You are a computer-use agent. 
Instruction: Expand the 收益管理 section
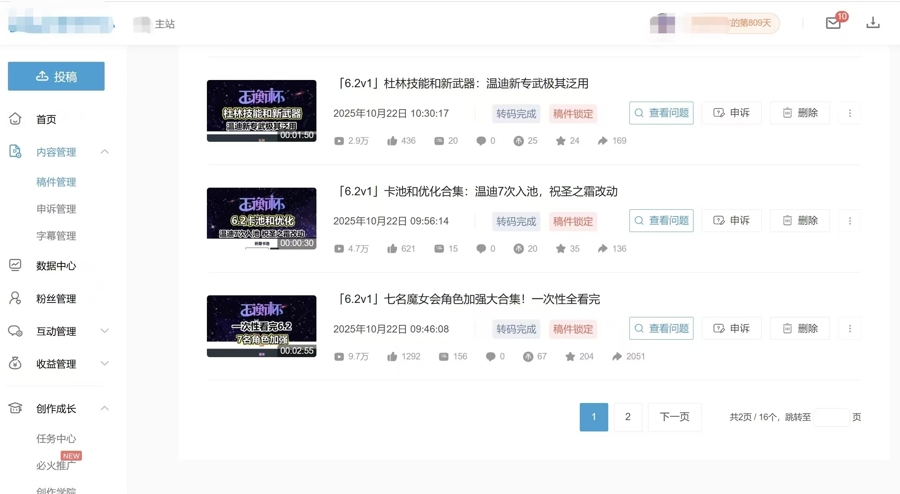pos(104,364)
